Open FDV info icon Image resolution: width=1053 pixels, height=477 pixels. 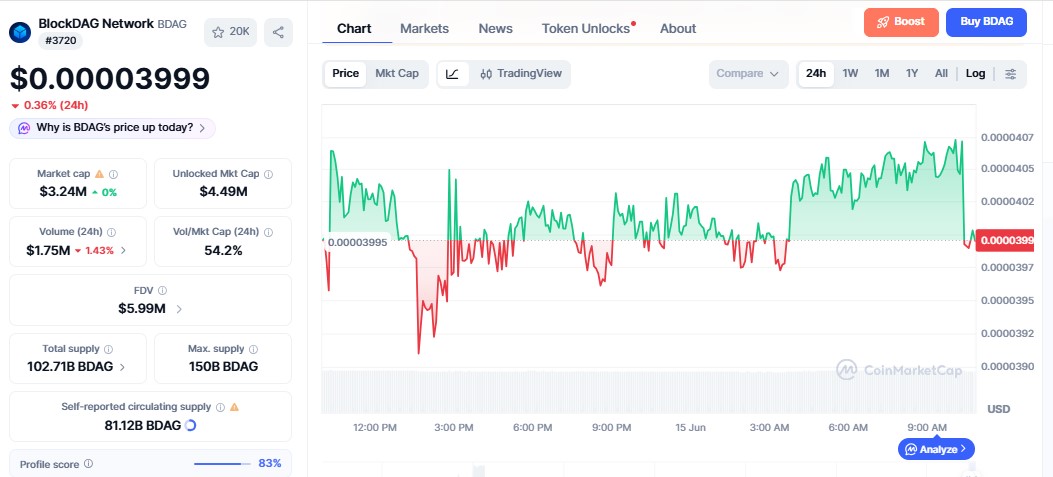point(163,291)
